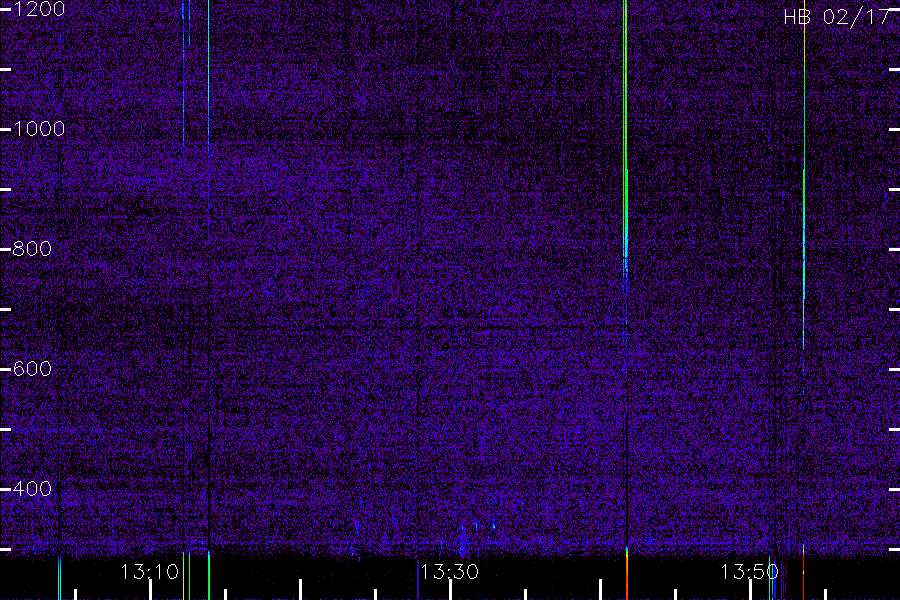Click the 800 frequency axis label
Image resolution: width=900 pixels, height=600 pixels.
pos(32,249)
